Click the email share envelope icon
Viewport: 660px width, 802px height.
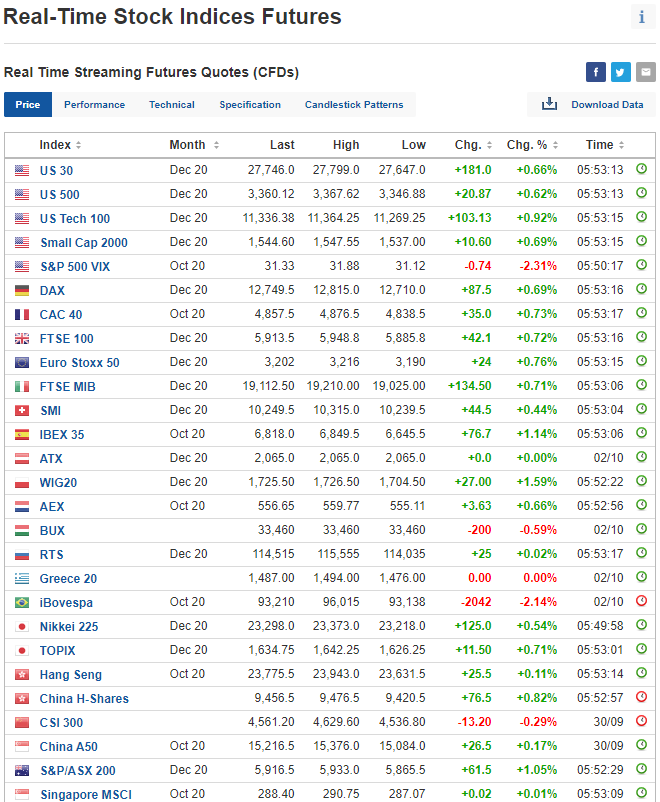point(646,72)
